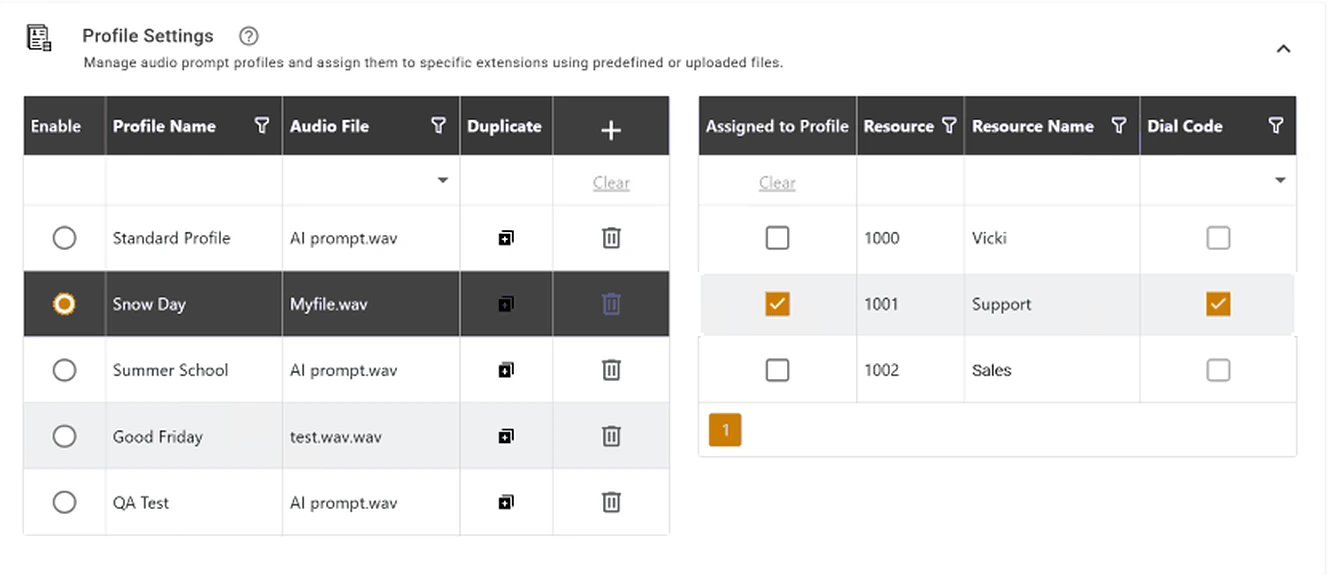This screenshot has width=1328, height=576.
Task: Filter the Dial Code column
Action: pos(1276,126)
